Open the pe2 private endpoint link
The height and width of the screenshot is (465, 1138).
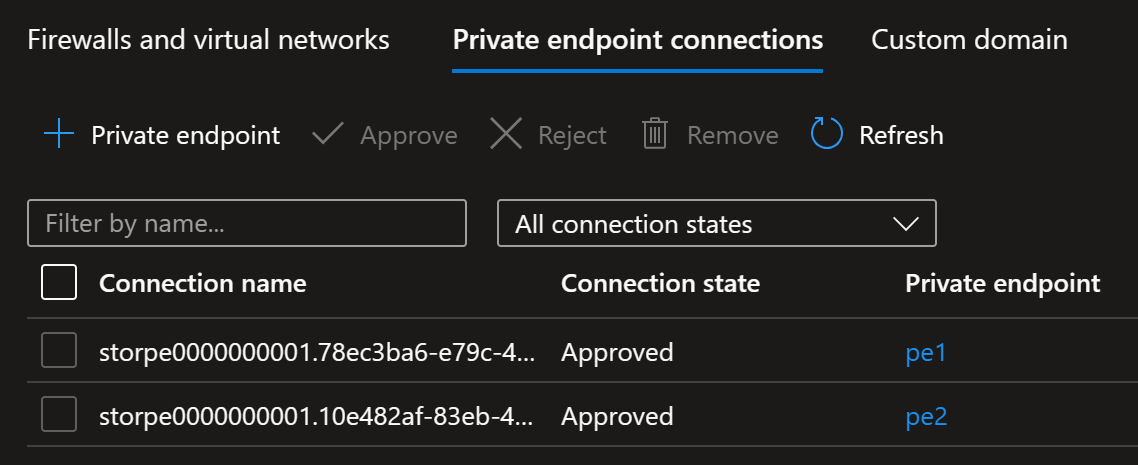[x=926, y=417]
